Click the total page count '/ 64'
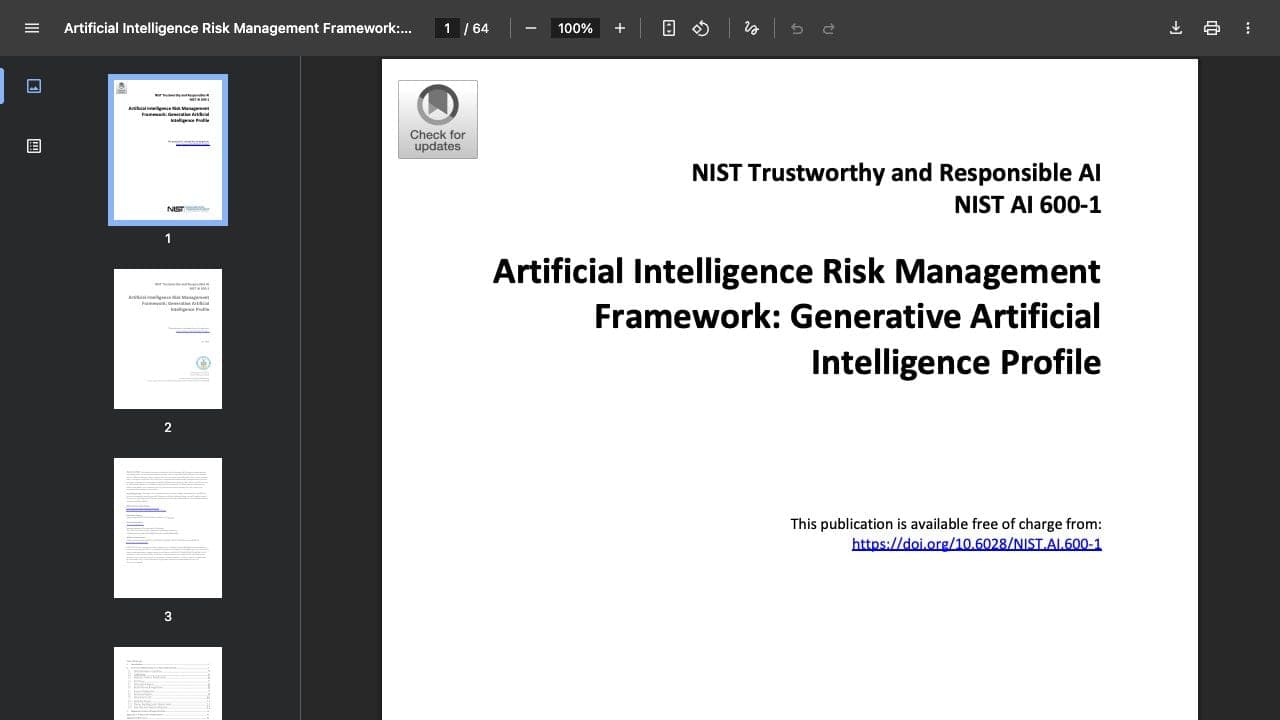This screenshot has height=720, width=1280. click(x=477, y=28)
